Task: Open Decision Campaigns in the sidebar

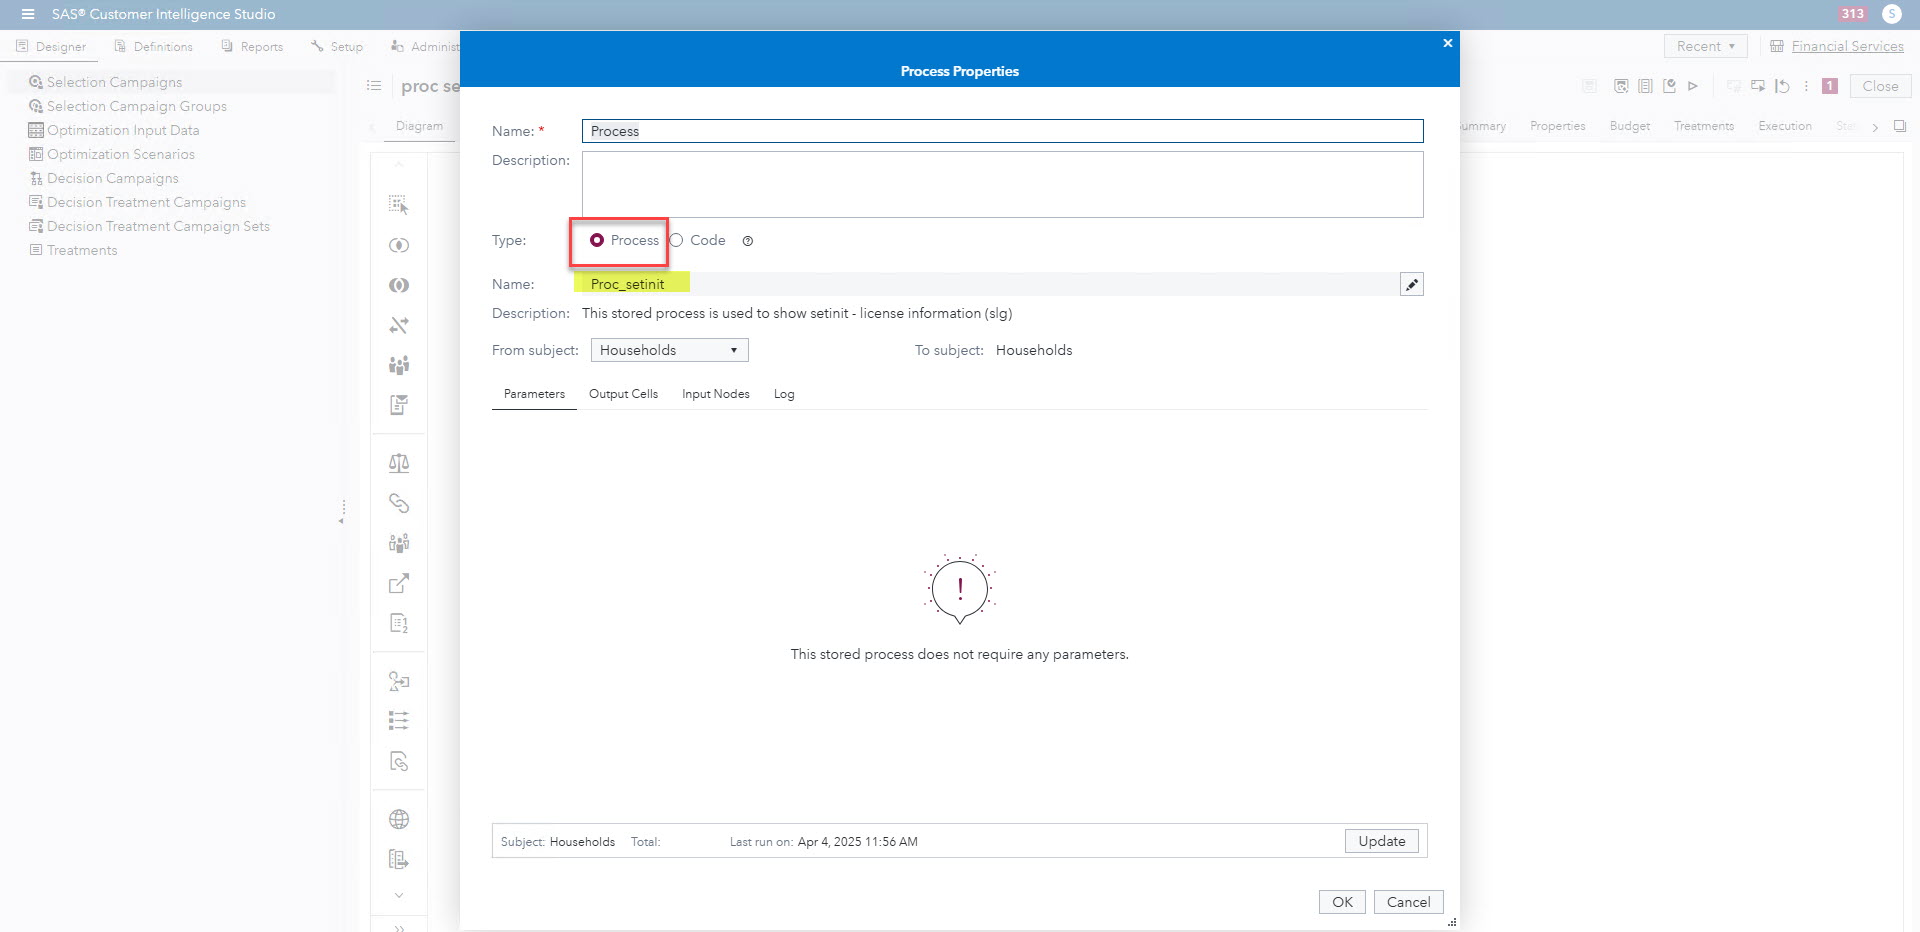Action: (112, 178)
